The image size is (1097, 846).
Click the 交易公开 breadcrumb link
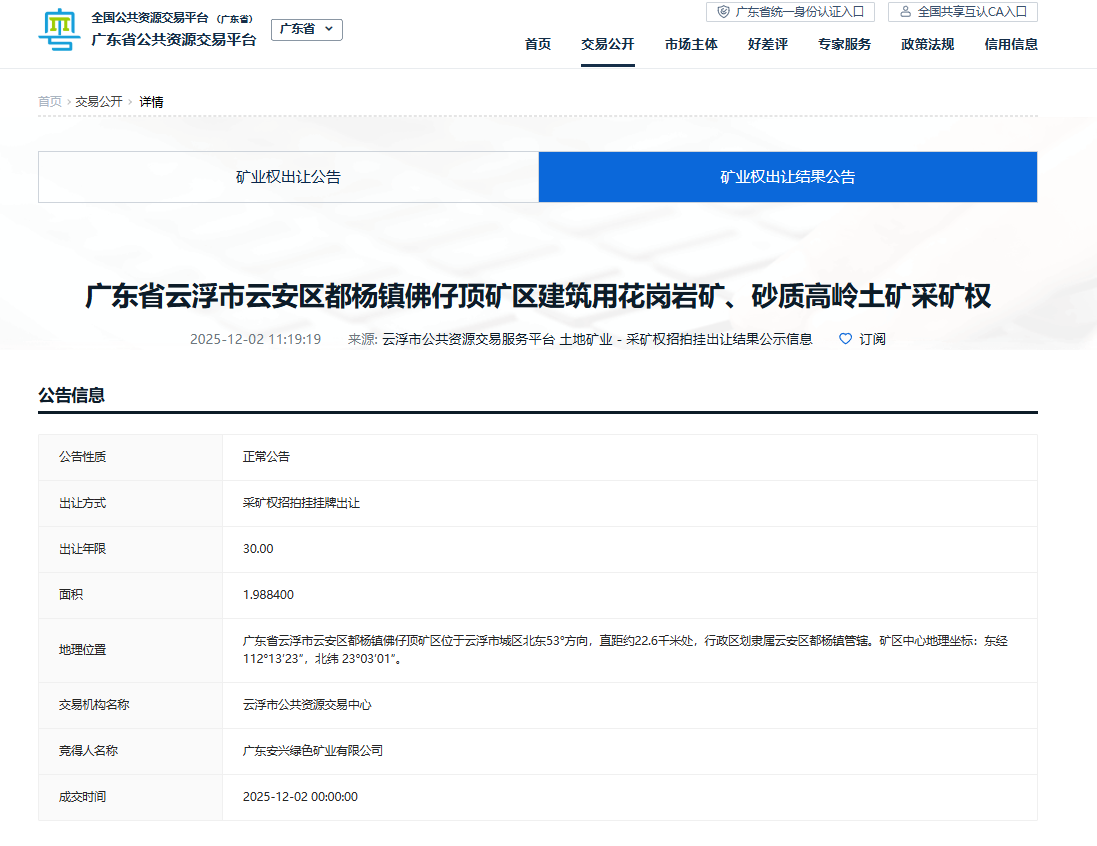[x=98, y=102]
